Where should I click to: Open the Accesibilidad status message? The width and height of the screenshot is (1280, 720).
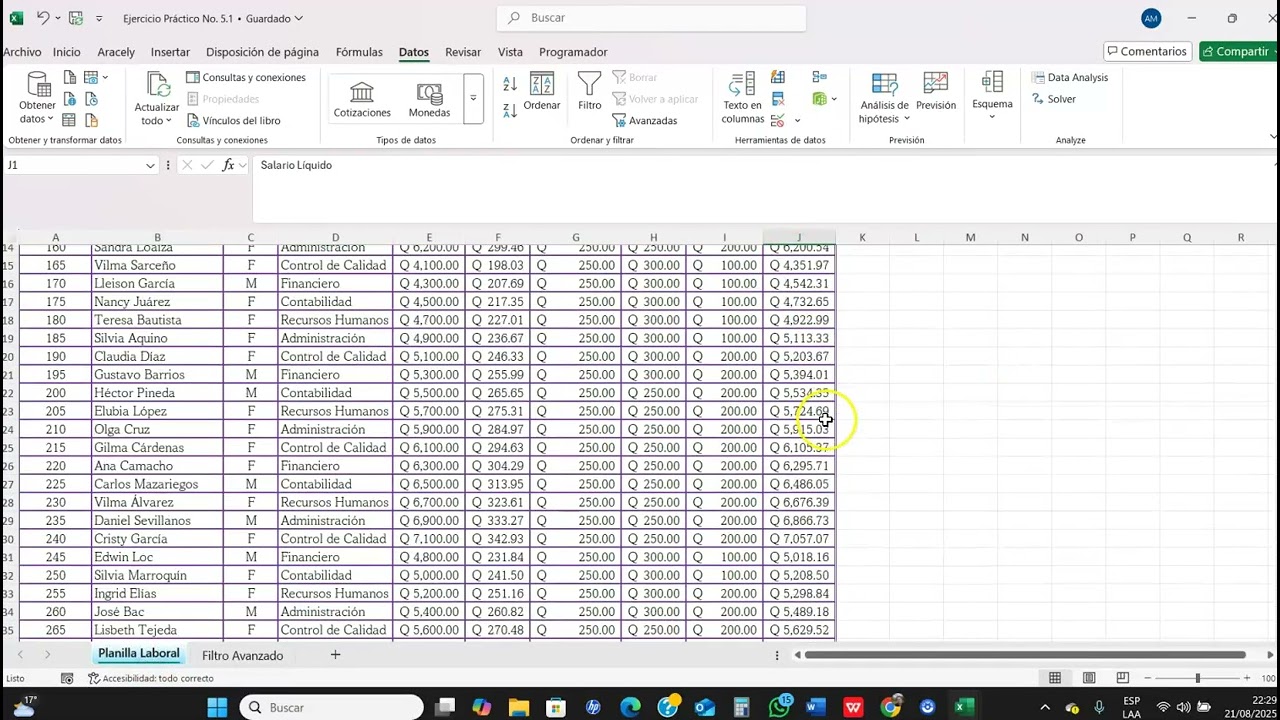151,678
